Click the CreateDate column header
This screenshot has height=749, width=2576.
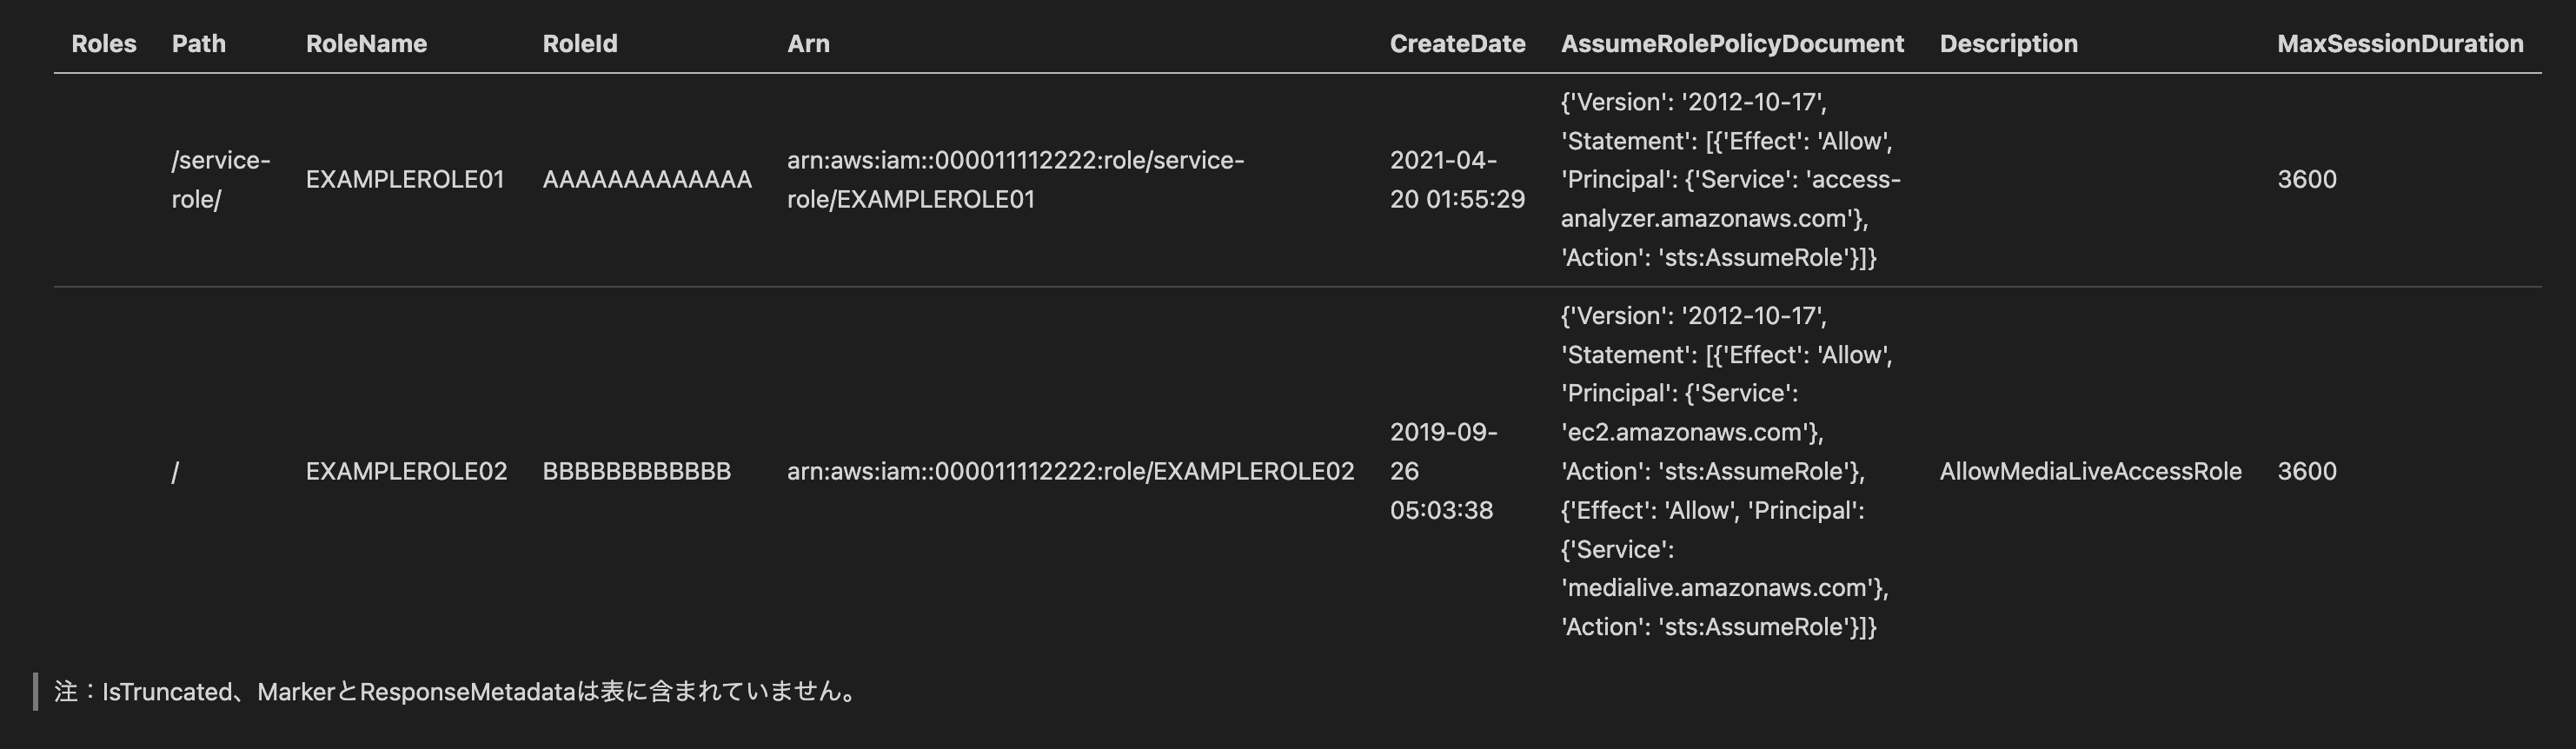(1457, 44)
